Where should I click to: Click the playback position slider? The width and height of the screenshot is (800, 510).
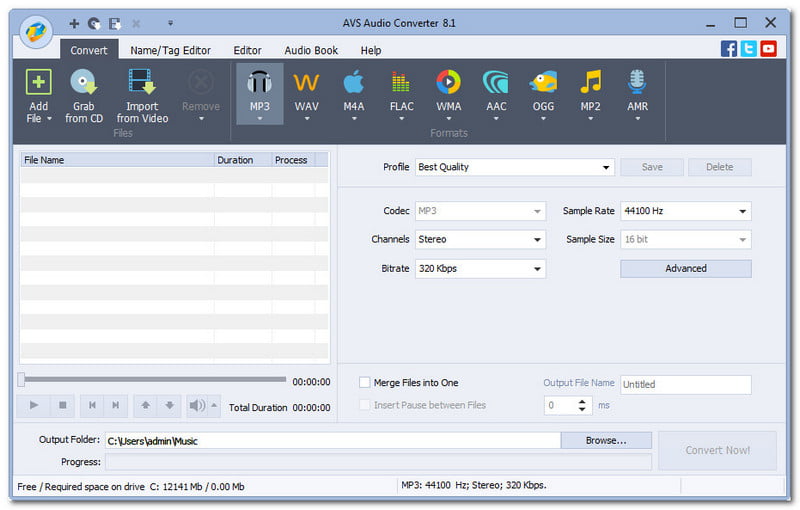point(150,380)
